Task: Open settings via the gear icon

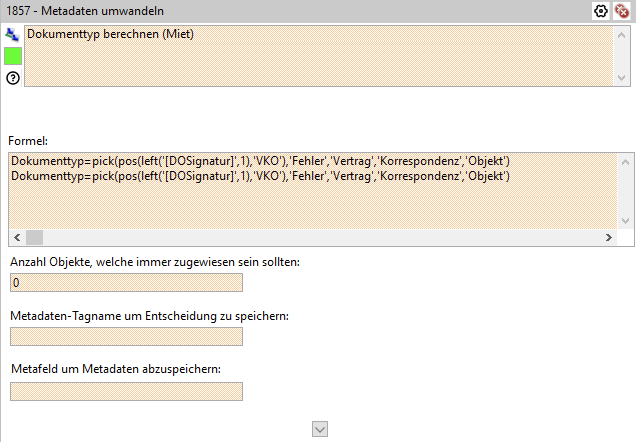Action: [x=601, y=11]
